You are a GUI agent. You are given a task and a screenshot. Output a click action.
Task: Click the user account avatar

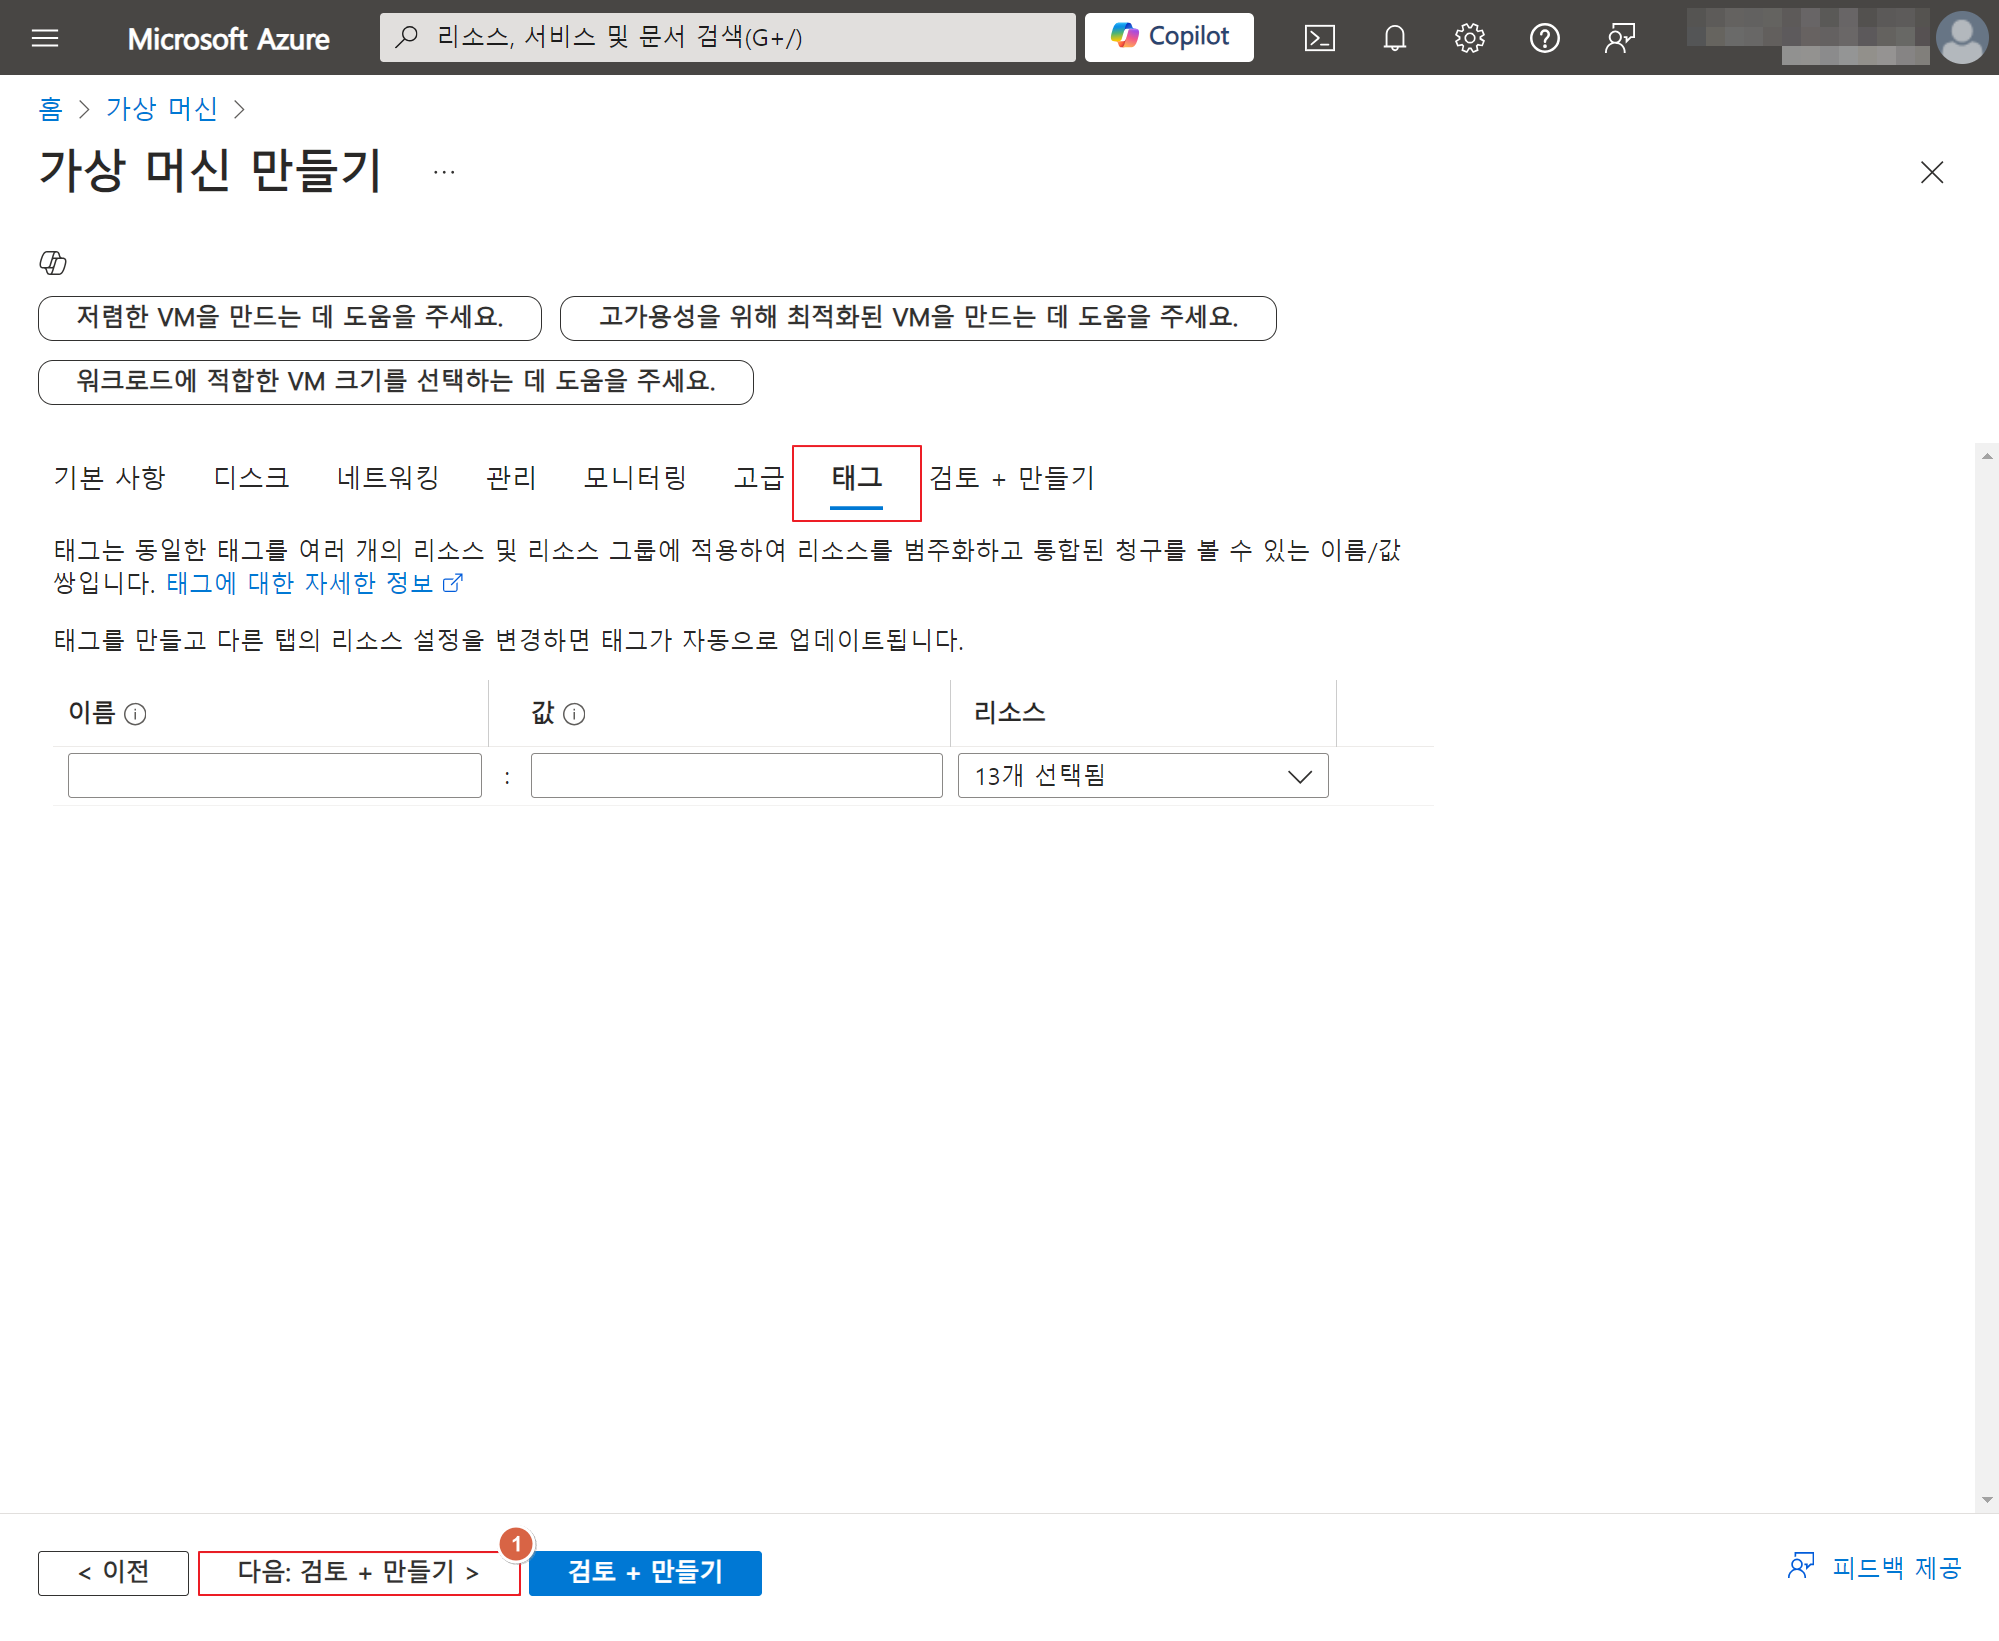coord(1961,38)
